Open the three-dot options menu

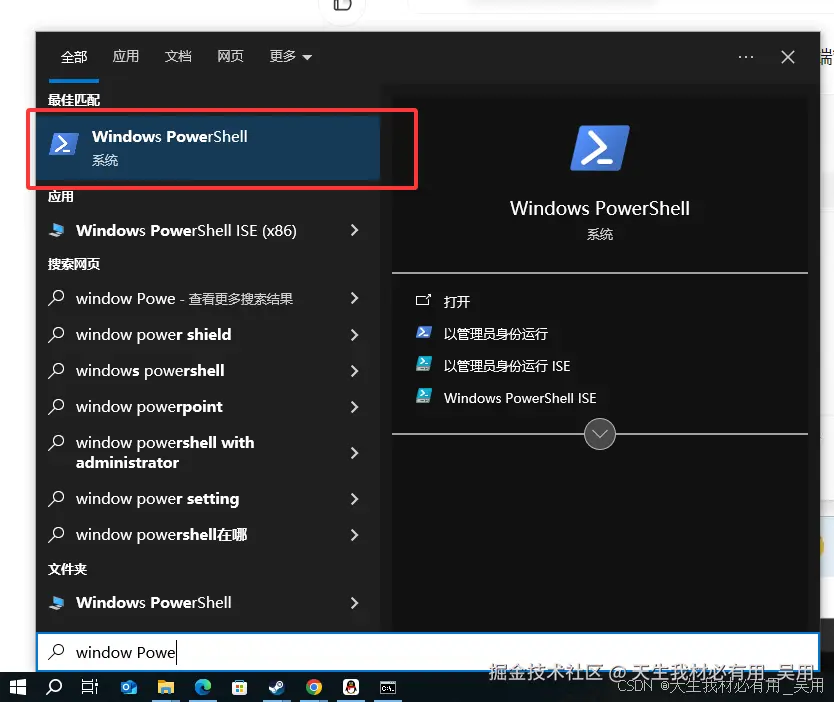746,57
